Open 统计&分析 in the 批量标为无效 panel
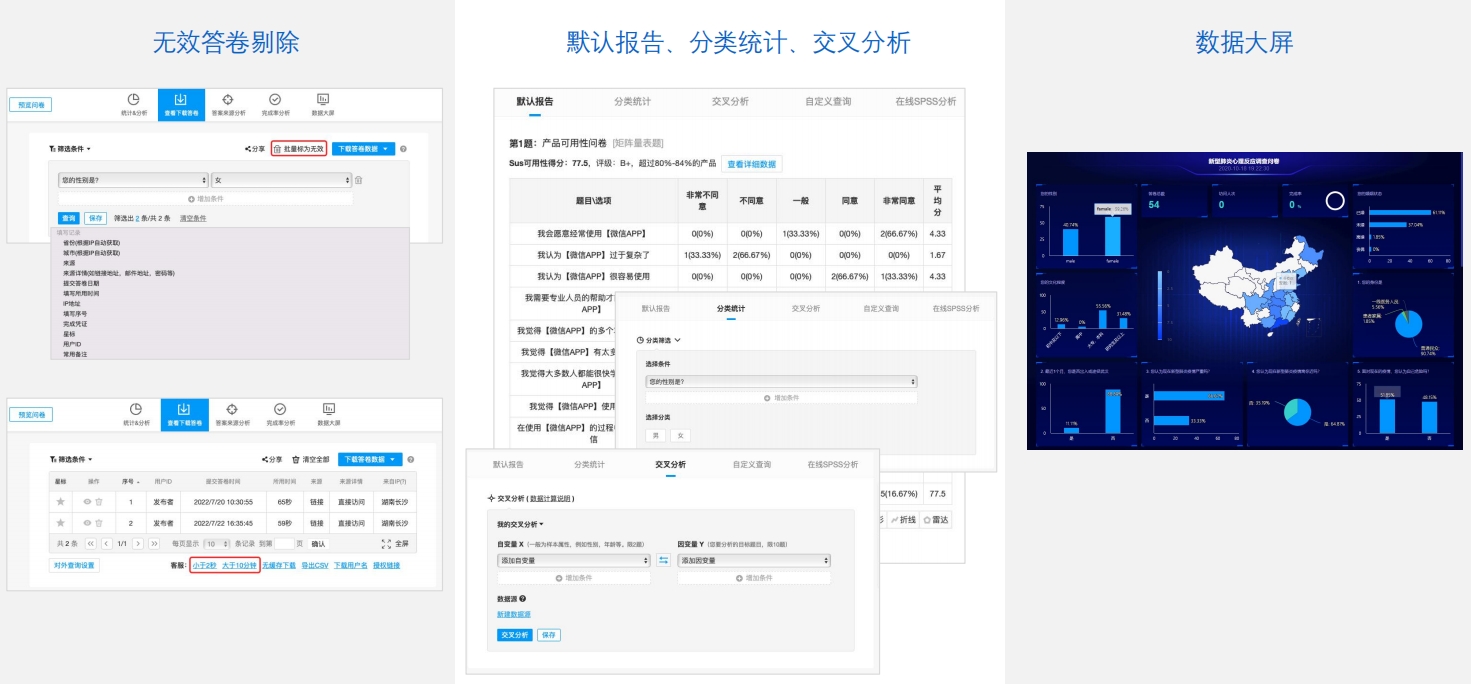Screen dimensions: 1471x684 [133, 104]
